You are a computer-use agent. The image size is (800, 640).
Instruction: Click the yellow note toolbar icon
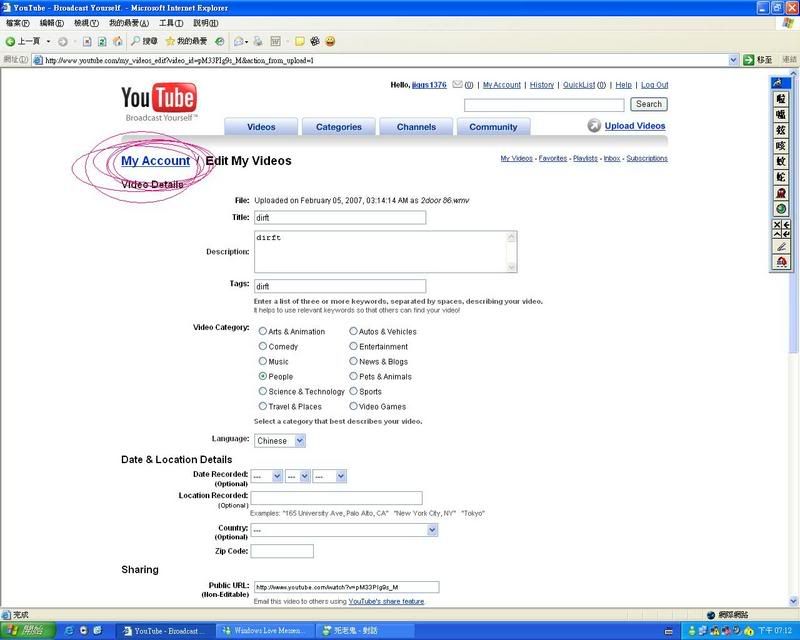tap(300, 41)
